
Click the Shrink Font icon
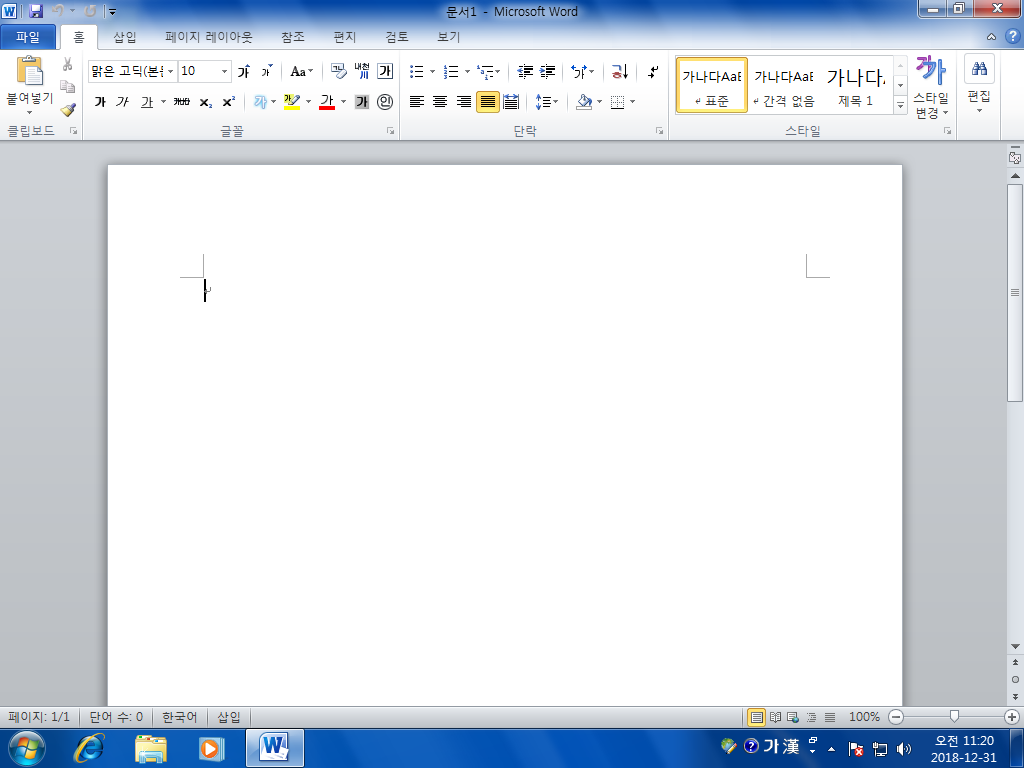click(x=266, y=71)
